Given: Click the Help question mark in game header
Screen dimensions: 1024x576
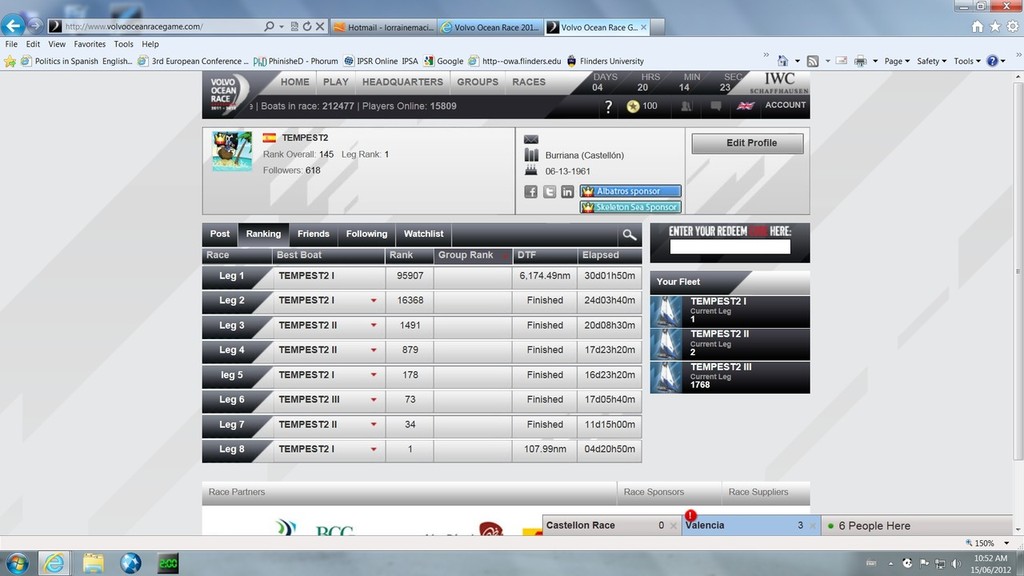Looking at the screenshot, I should click(608, 106).
